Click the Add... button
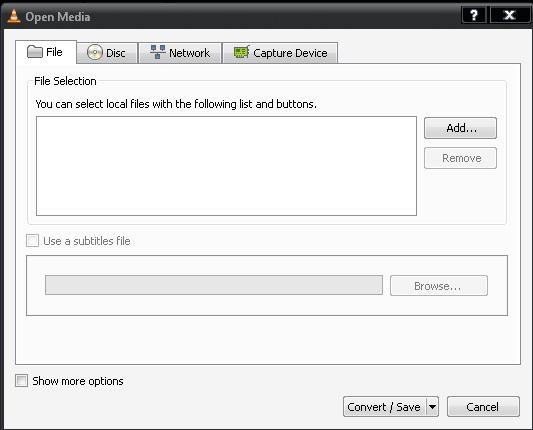Viewport: 533px width, 430px height. point(460,128)
